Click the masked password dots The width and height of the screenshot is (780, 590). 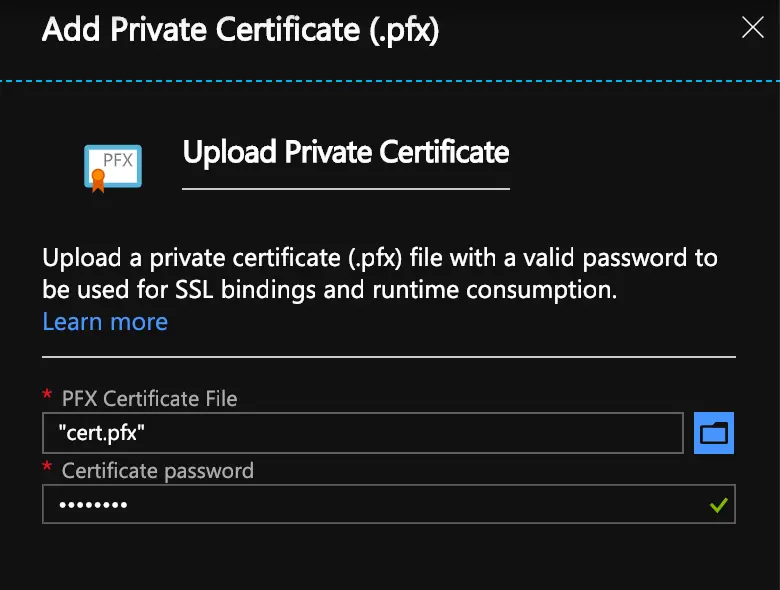pos(93,505)
